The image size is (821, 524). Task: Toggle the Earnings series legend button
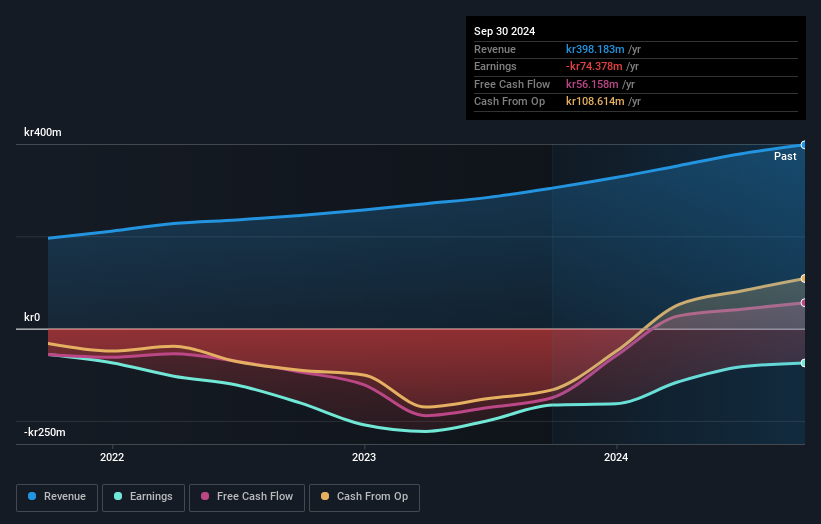pos(143,497)
